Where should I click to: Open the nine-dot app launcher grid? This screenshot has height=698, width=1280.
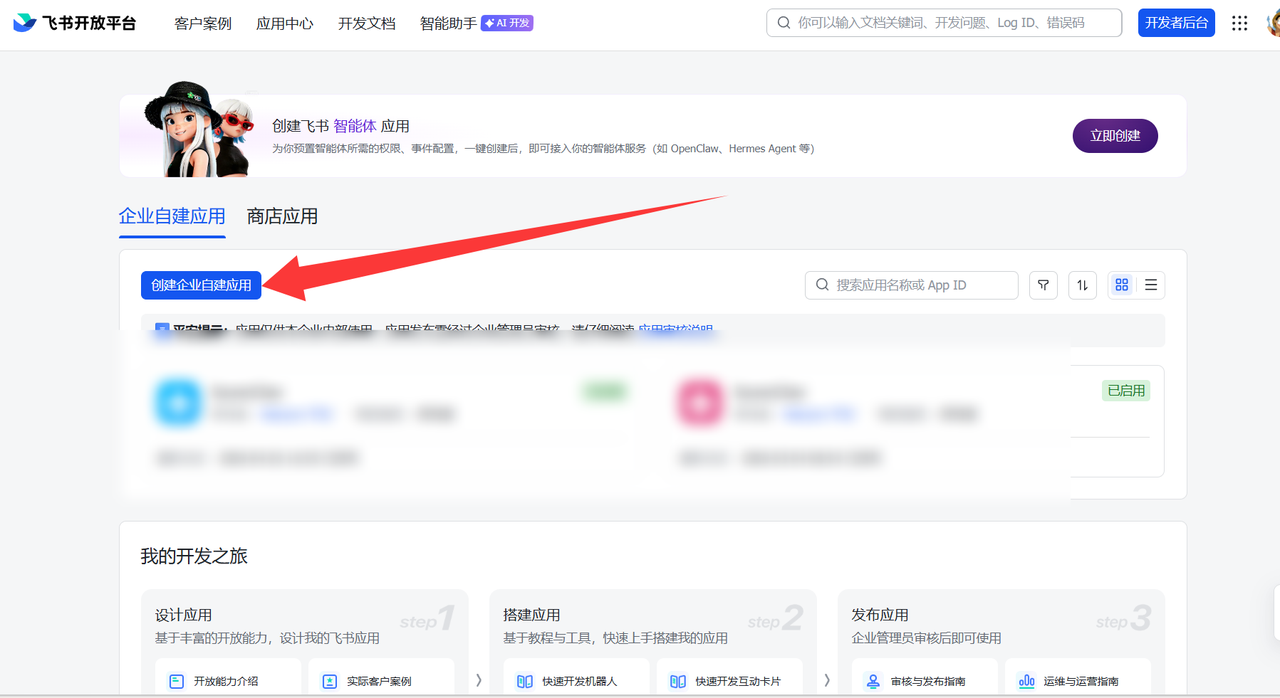click(x=1240, y=23)
